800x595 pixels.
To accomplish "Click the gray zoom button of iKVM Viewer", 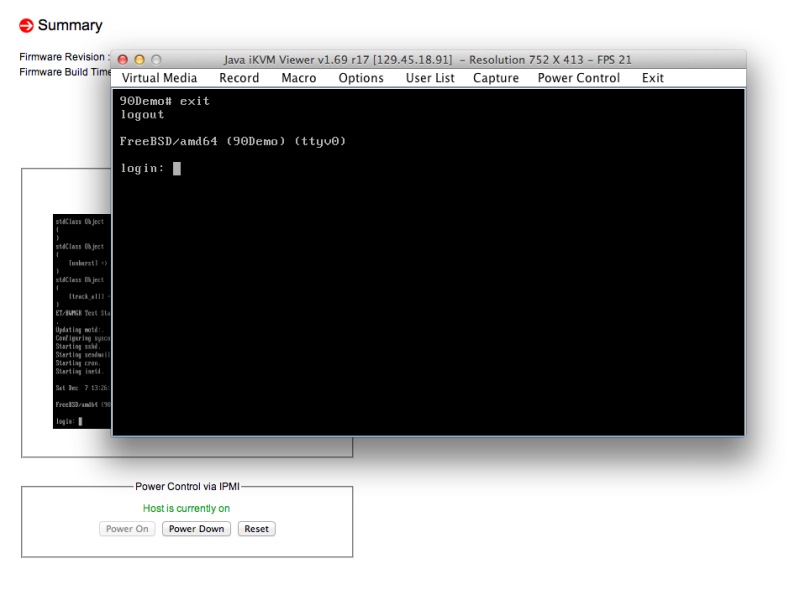I will [156, 60].
